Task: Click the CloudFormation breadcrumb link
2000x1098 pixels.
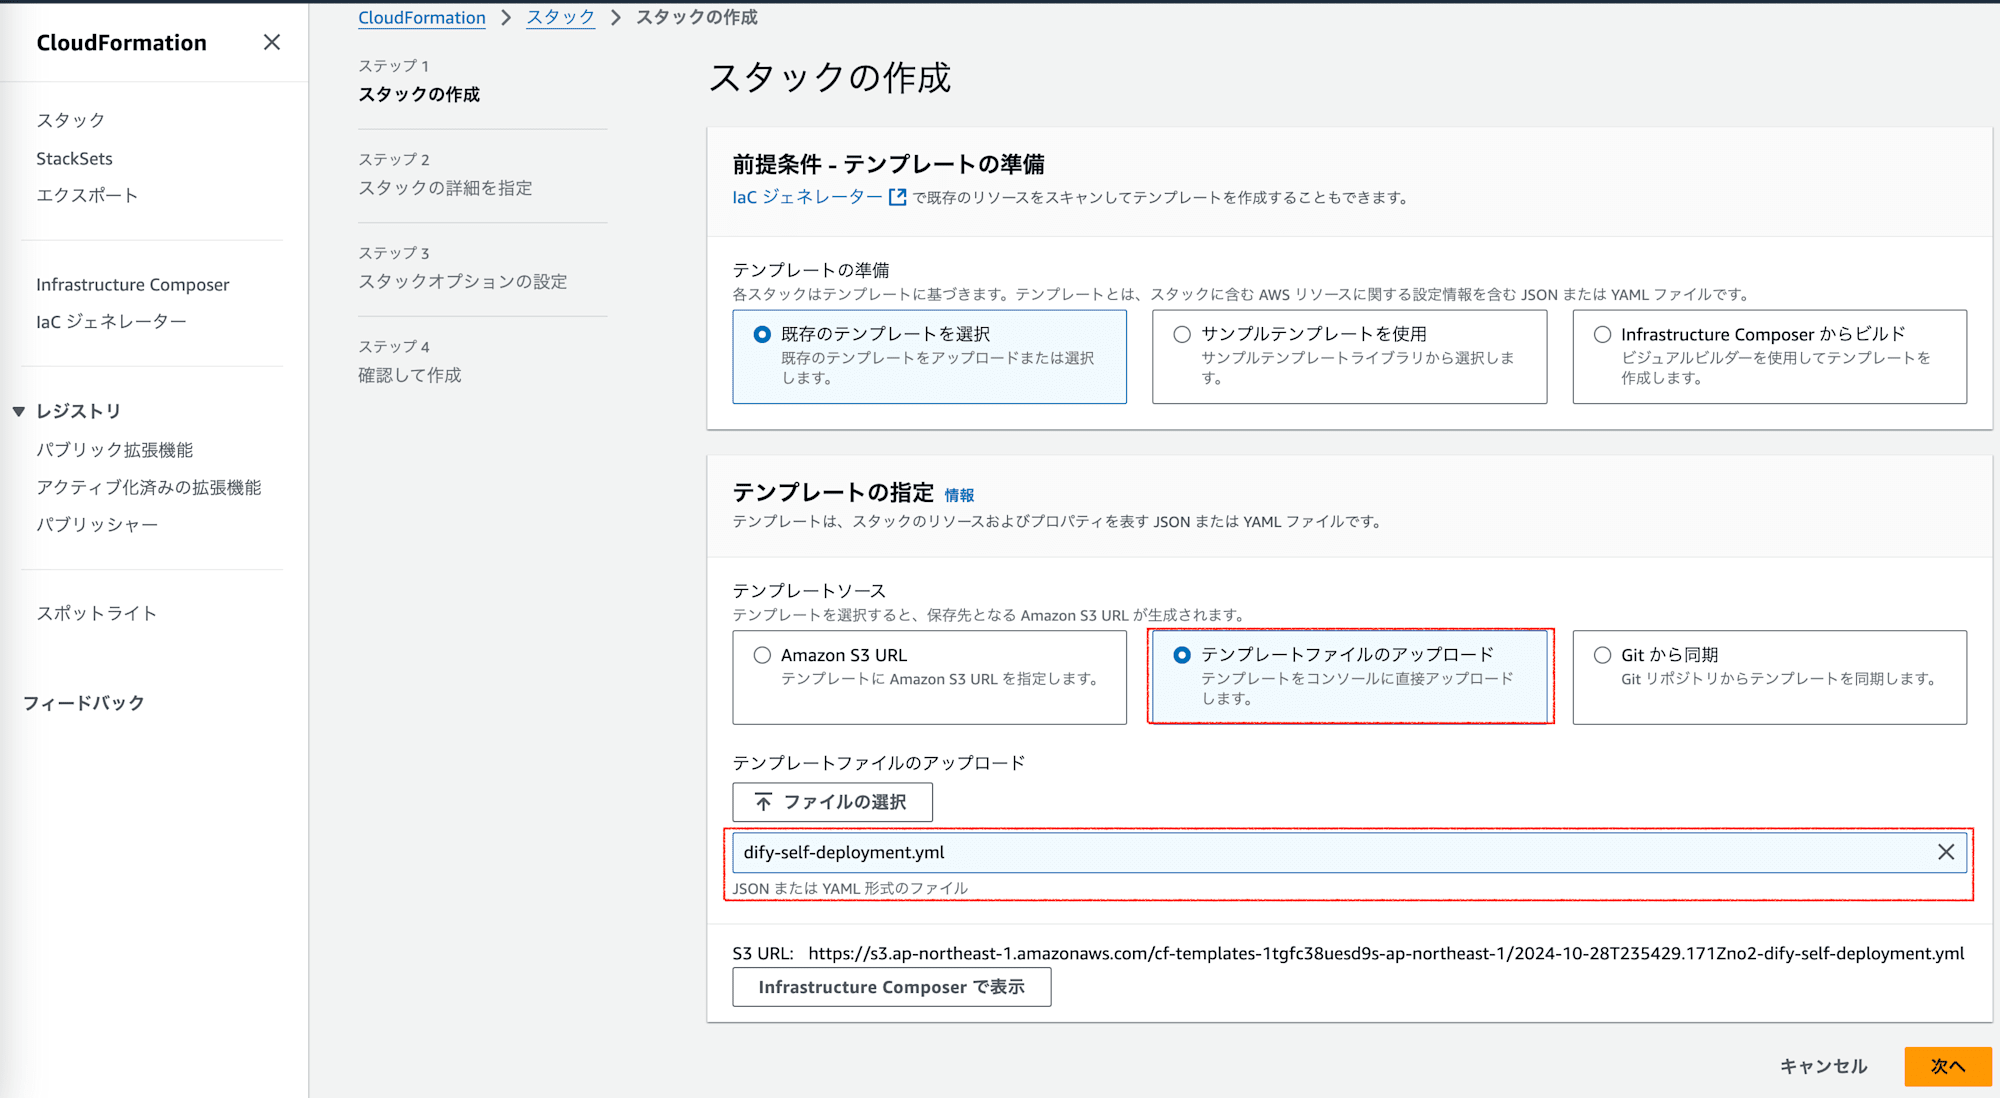Action: point(422,17)
